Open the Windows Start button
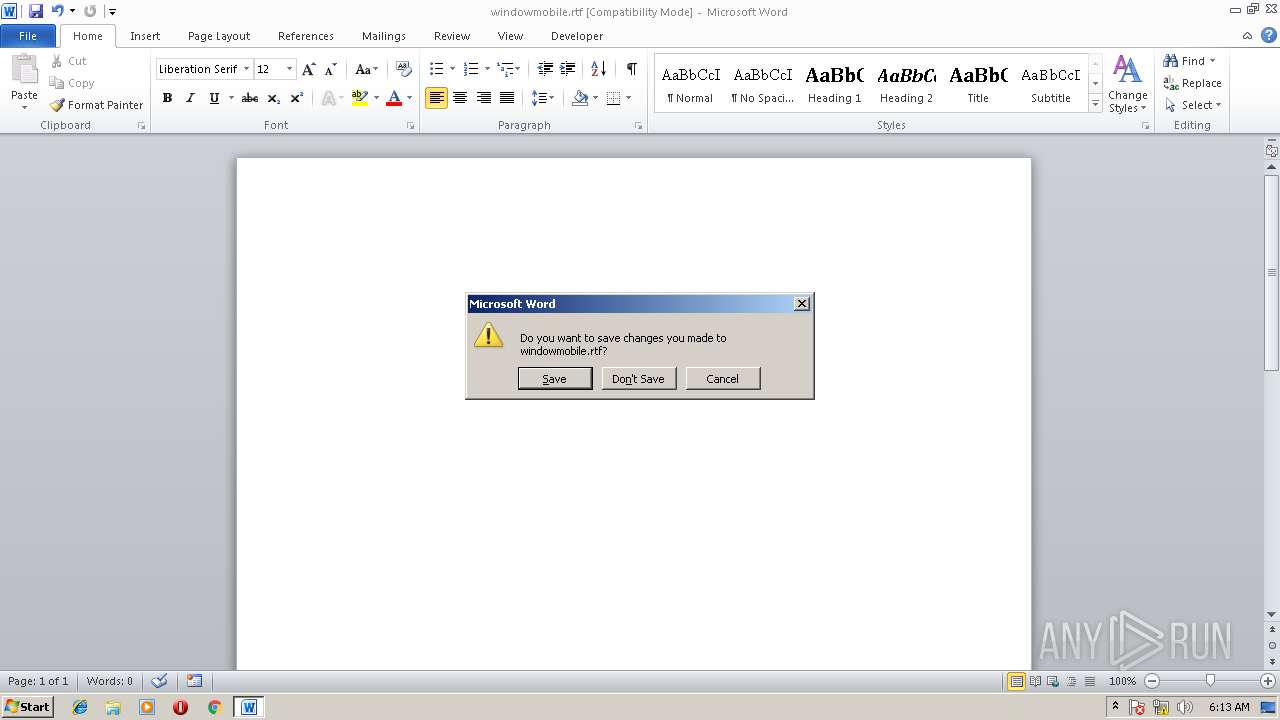The height and width of the screenshot is (720, 1280). coord(27,707)
